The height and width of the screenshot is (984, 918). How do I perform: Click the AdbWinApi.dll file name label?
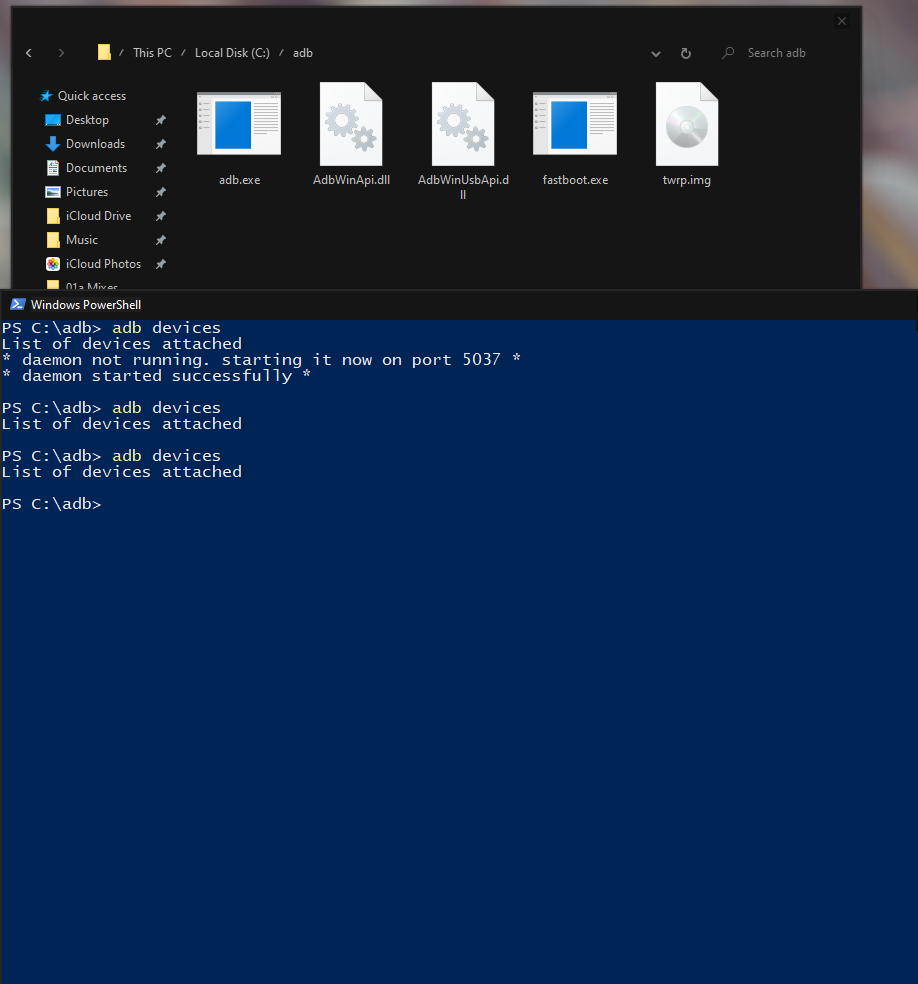click(351, 180)
